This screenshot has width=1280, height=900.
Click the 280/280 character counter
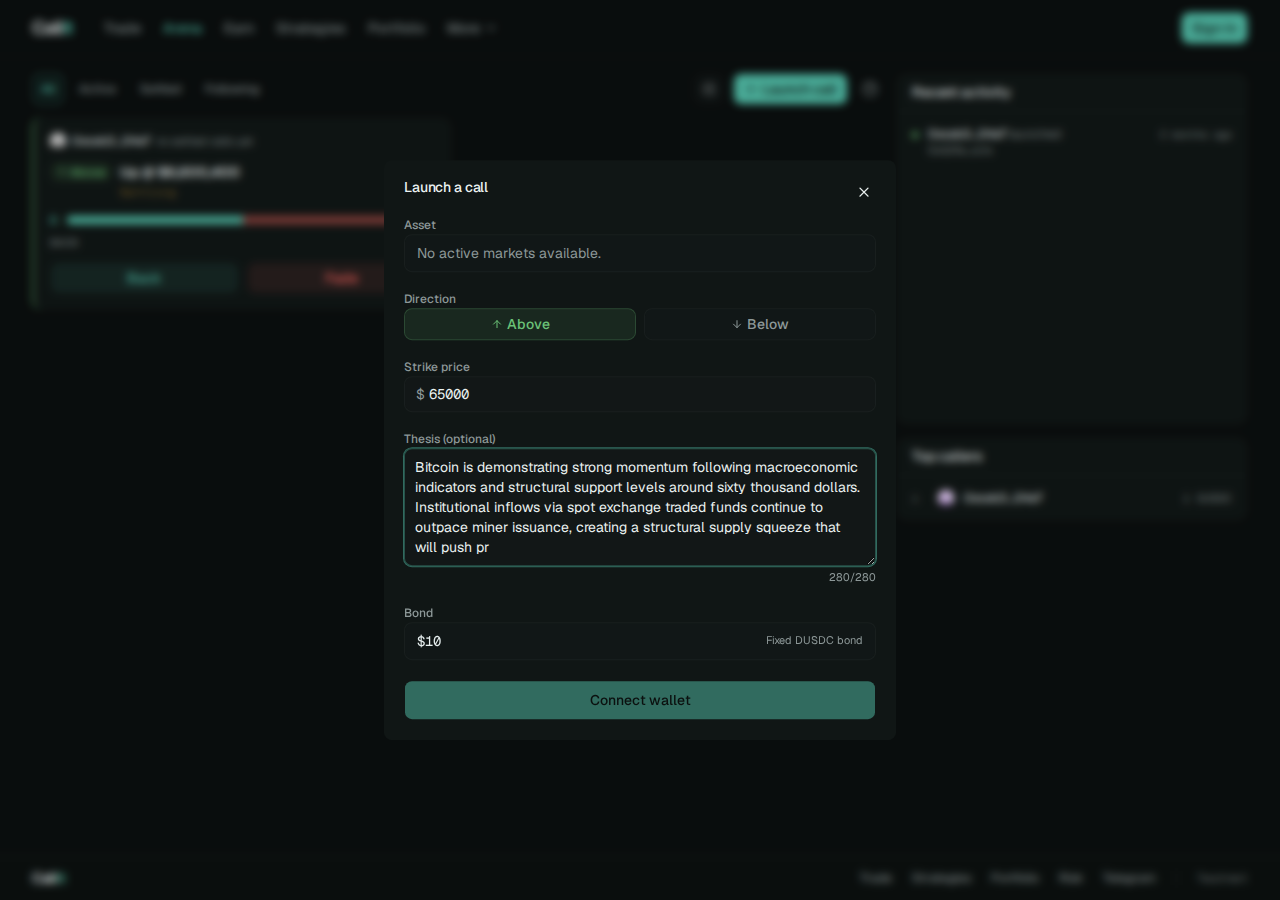(x=852, y=577)
